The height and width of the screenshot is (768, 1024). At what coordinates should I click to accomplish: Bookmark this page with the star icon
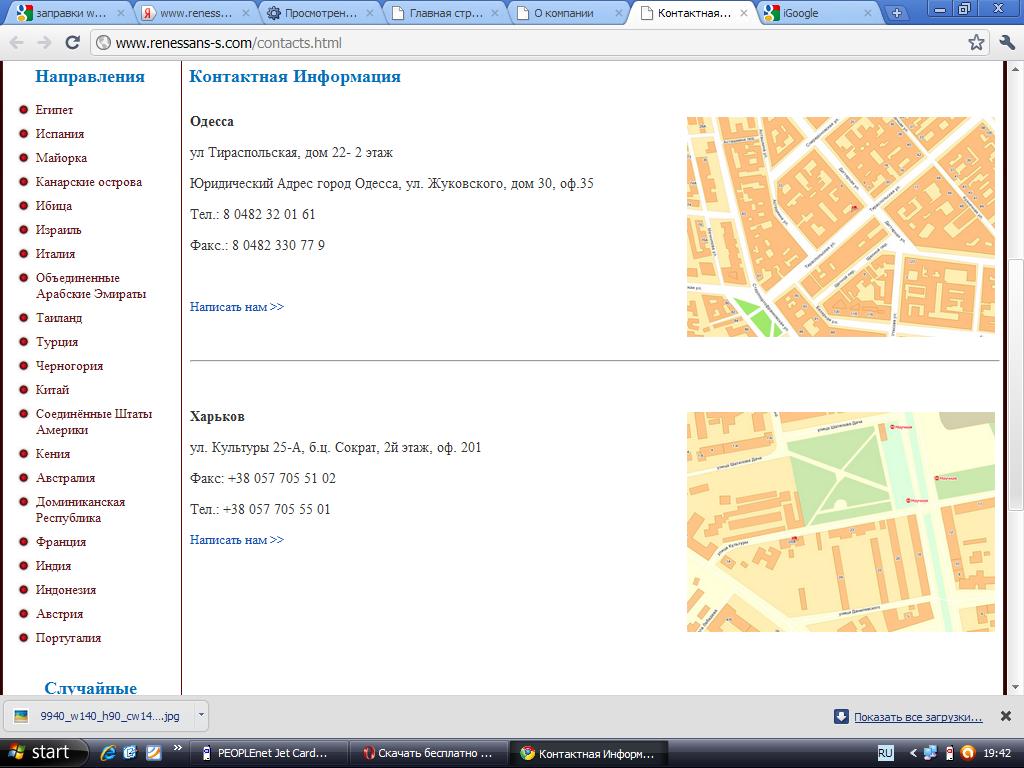click(976, 43)
